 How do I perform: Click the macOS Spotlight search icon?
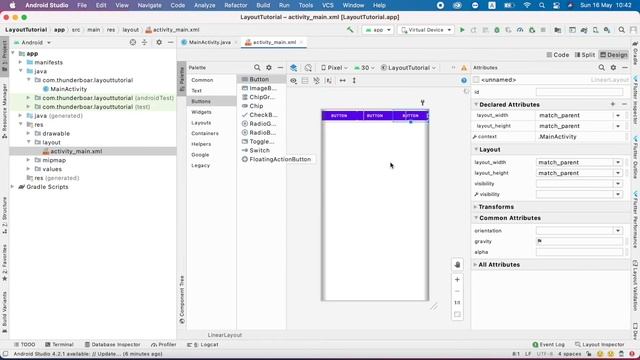point(542,5)
